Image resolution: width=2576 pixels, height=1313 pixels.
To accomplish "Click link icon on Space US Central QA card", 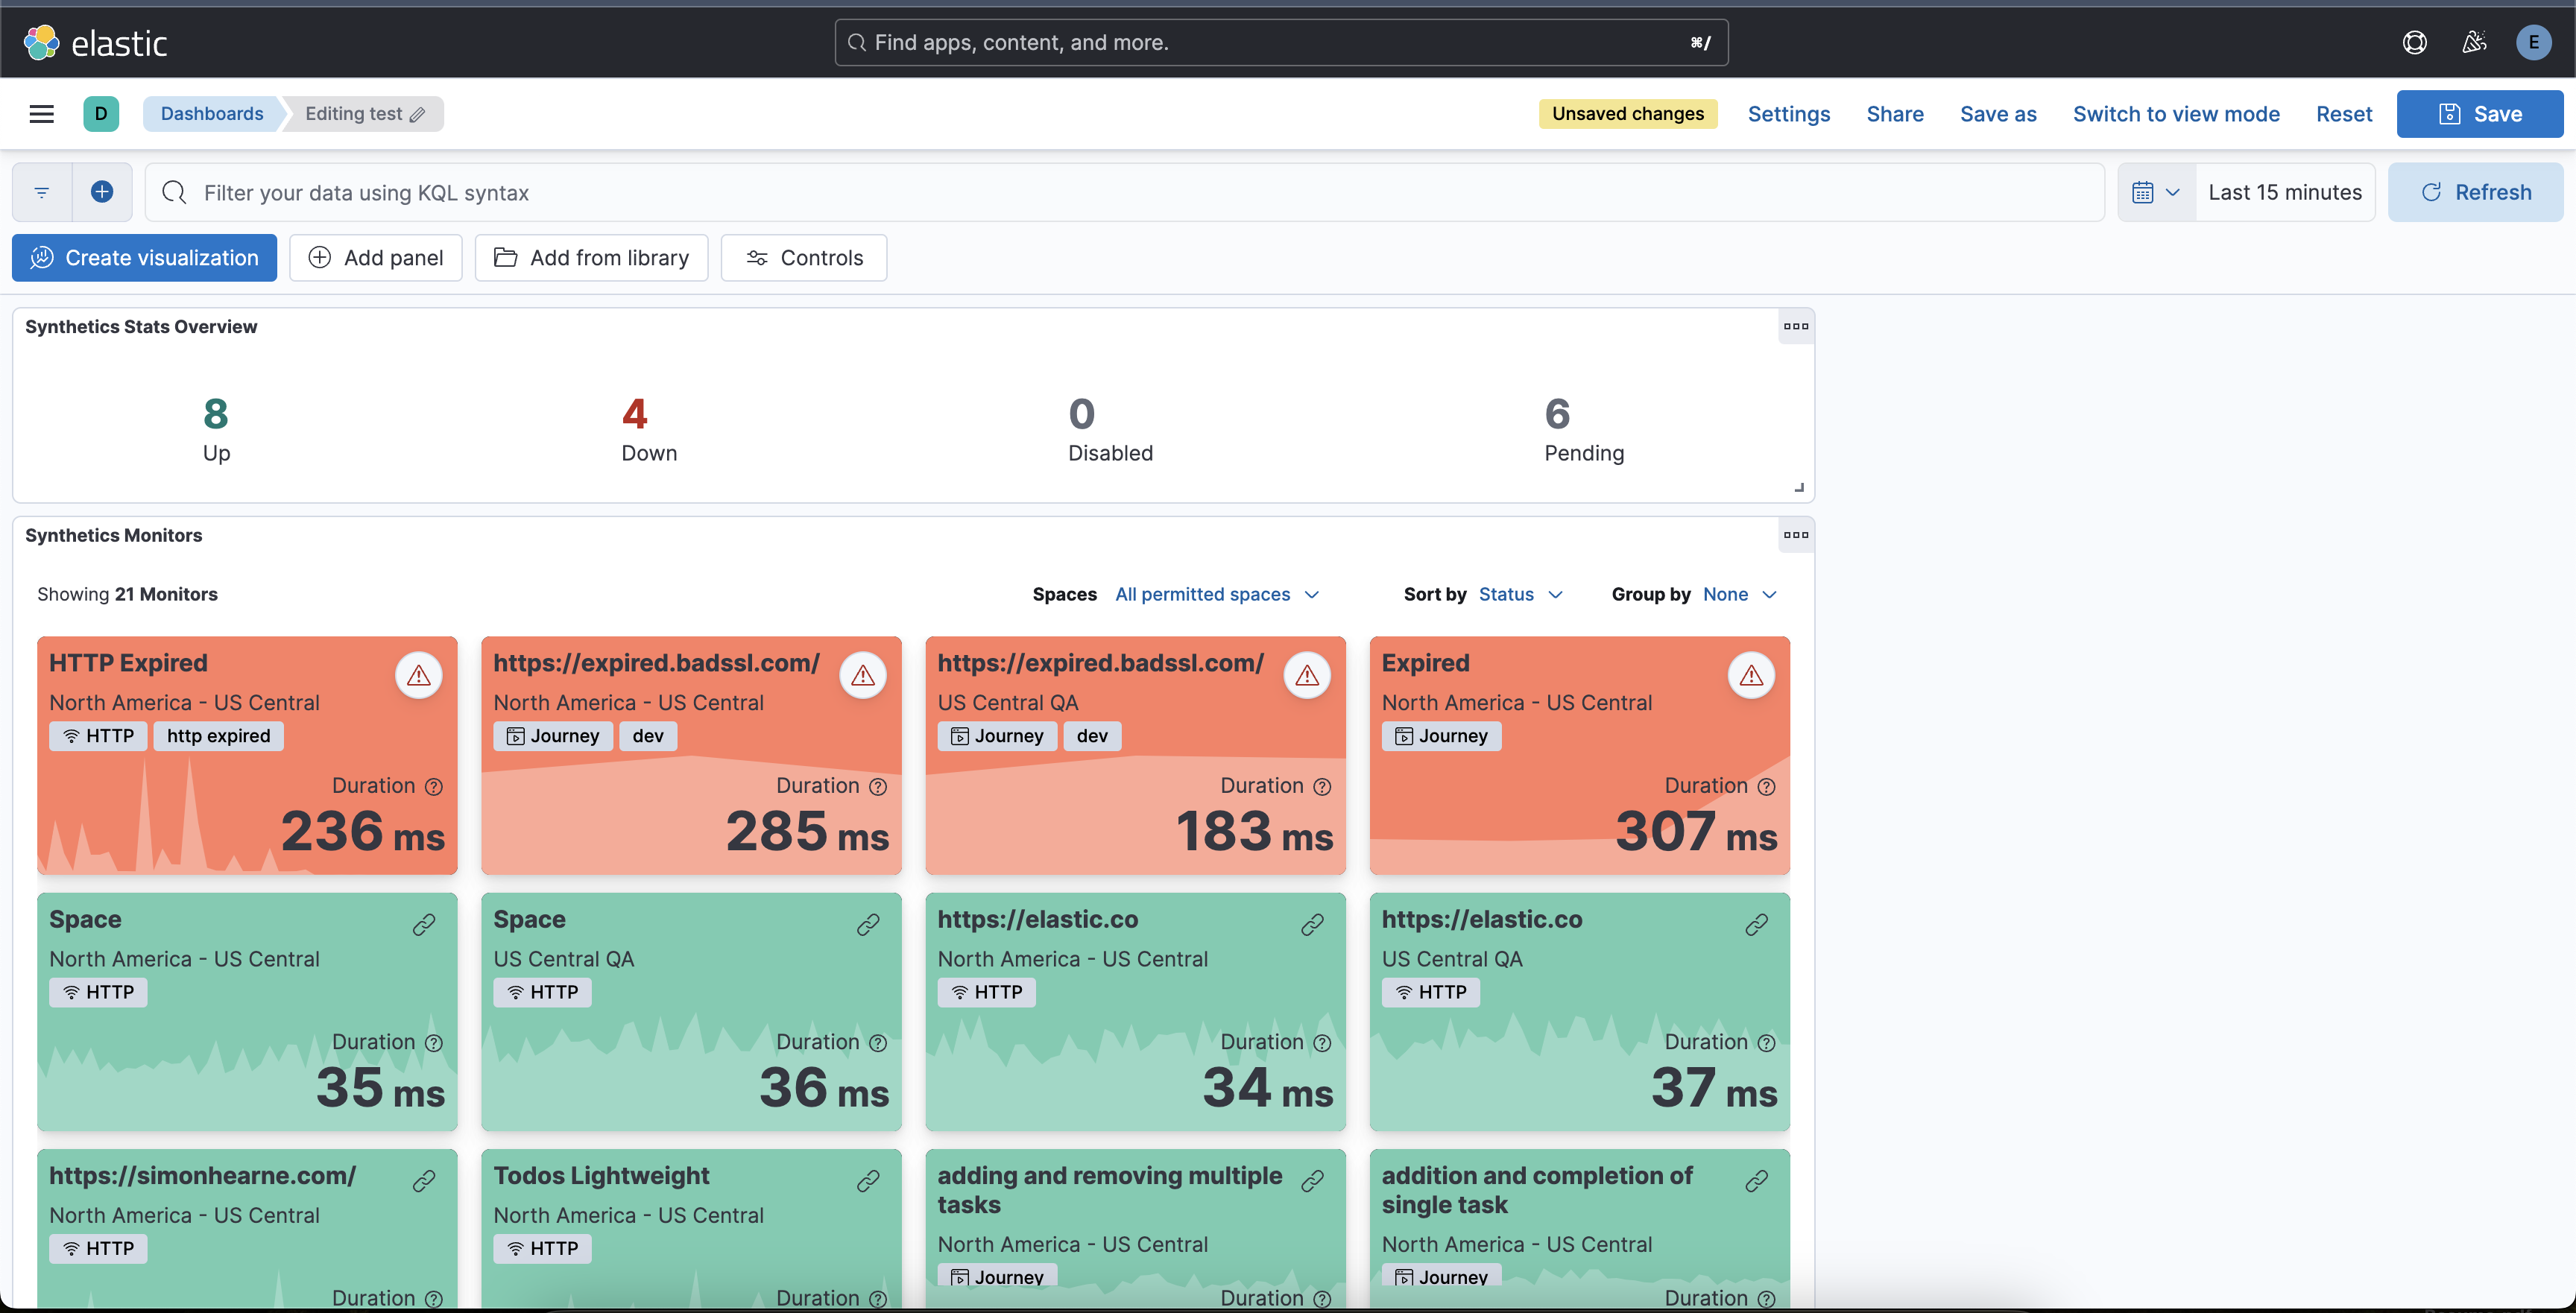I will 868,925.
